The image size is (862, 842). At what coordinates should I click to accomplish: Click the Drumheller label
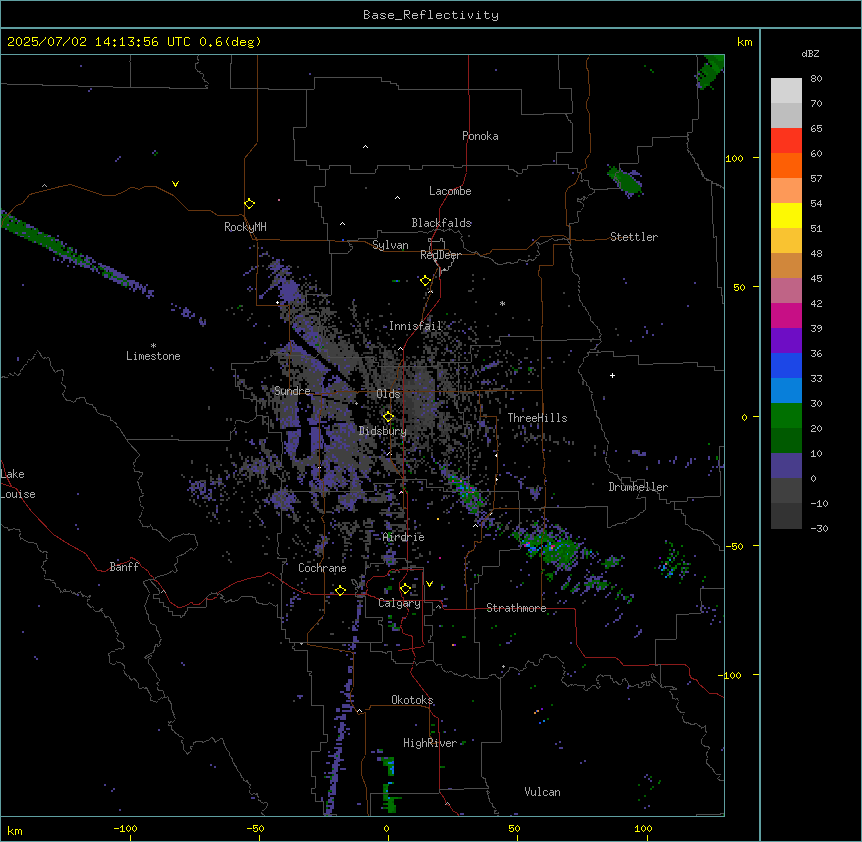pyautogui.click(x=638, y=487)
